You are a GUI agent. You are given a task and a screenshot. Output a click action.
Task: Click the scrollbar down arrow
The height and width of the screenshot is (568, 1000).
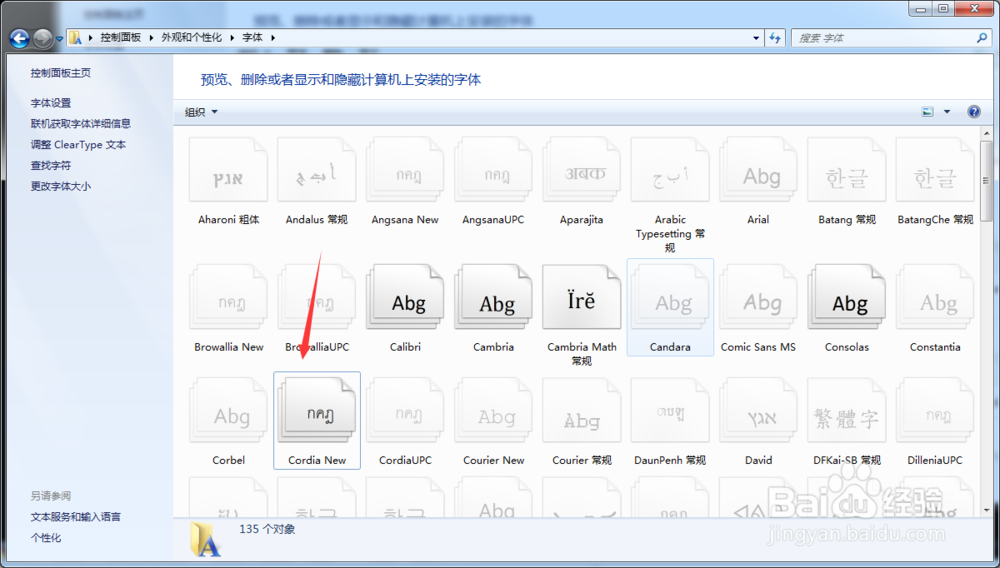[986, 510]
